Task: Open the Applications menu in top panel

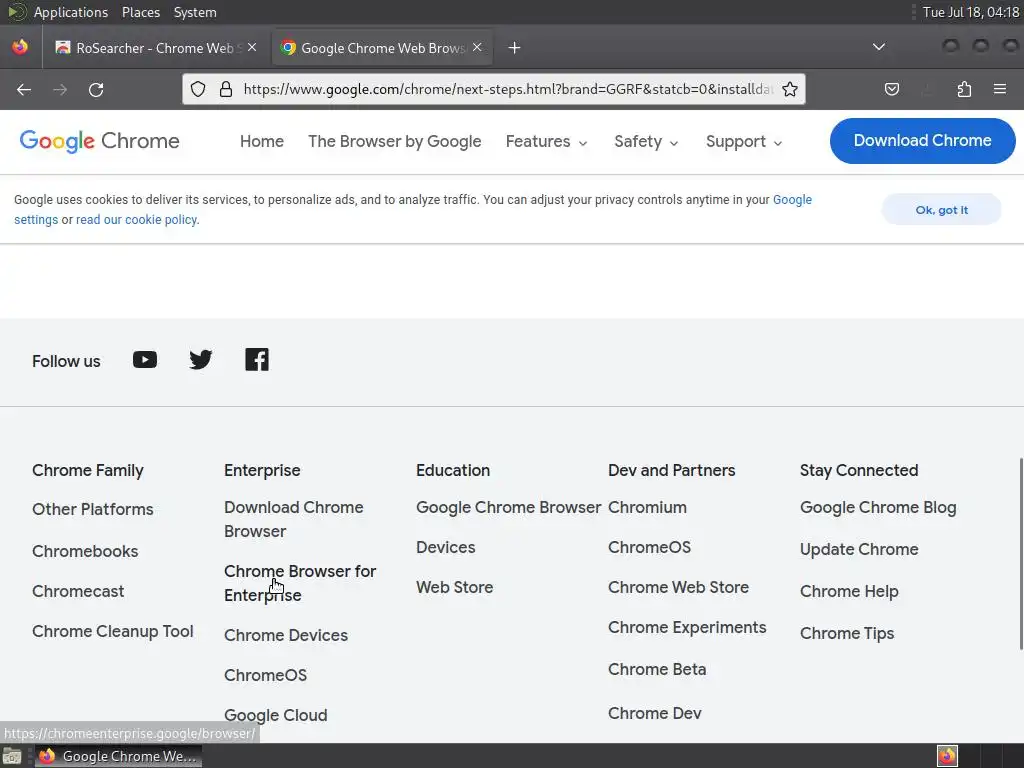Action: 70,12
